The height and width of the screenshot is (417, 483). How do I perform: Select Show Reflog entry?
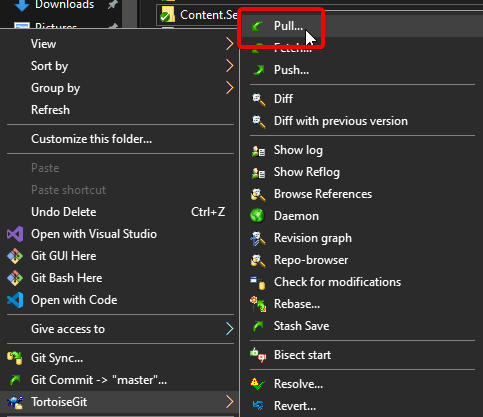point(362,172)
